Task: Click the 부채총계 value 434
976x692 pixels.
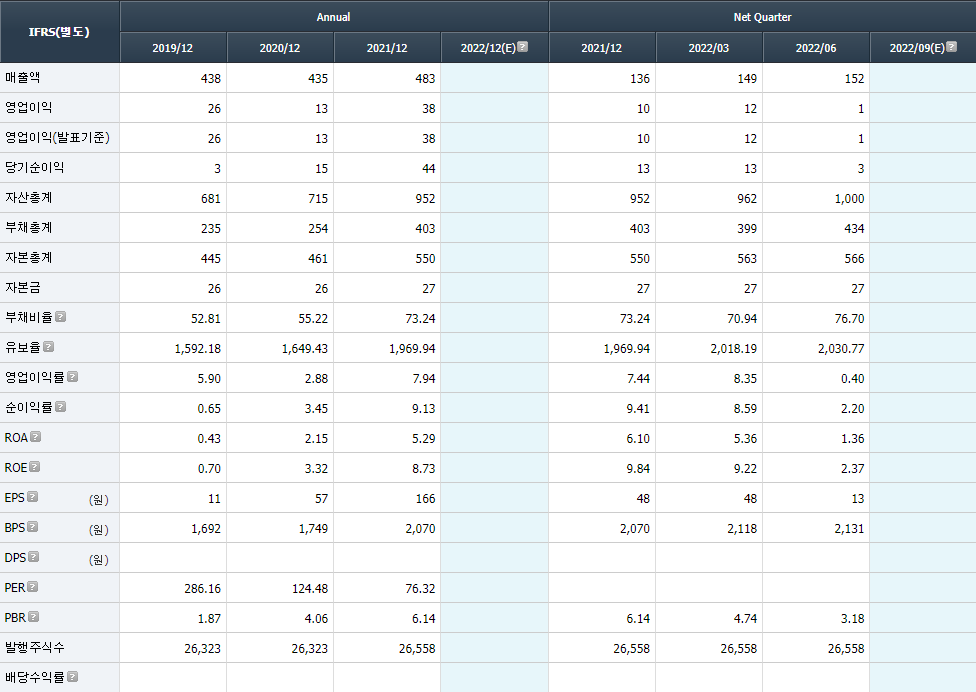Action: pos(854,228)
